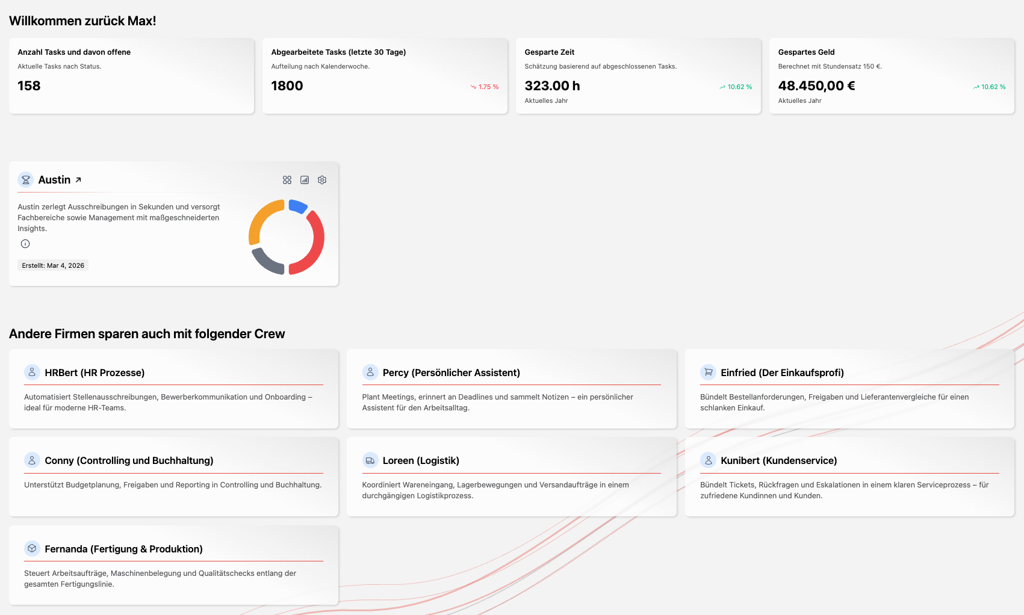Click the Fernanda box icon
Viewport: 1024px width, 615px height.
tap(32, 548)
